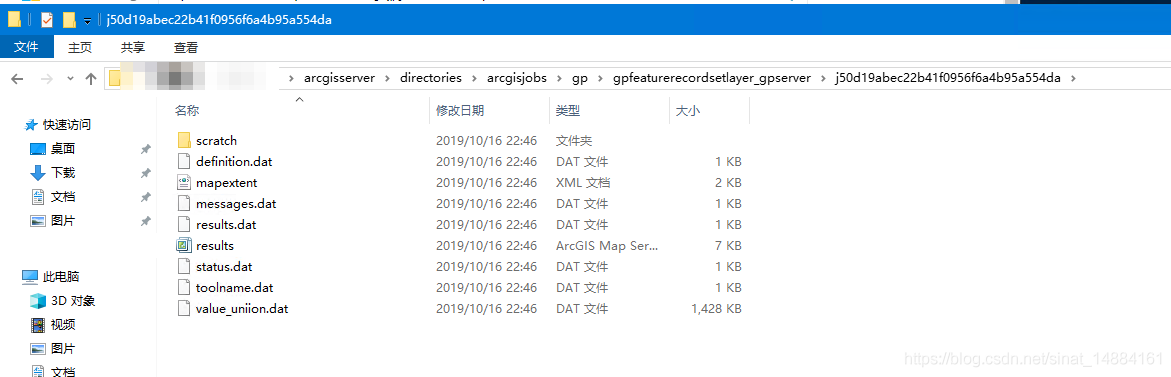Expand the chevron after gp in path
Viewport: 1171px width, 377px height.
600,78
